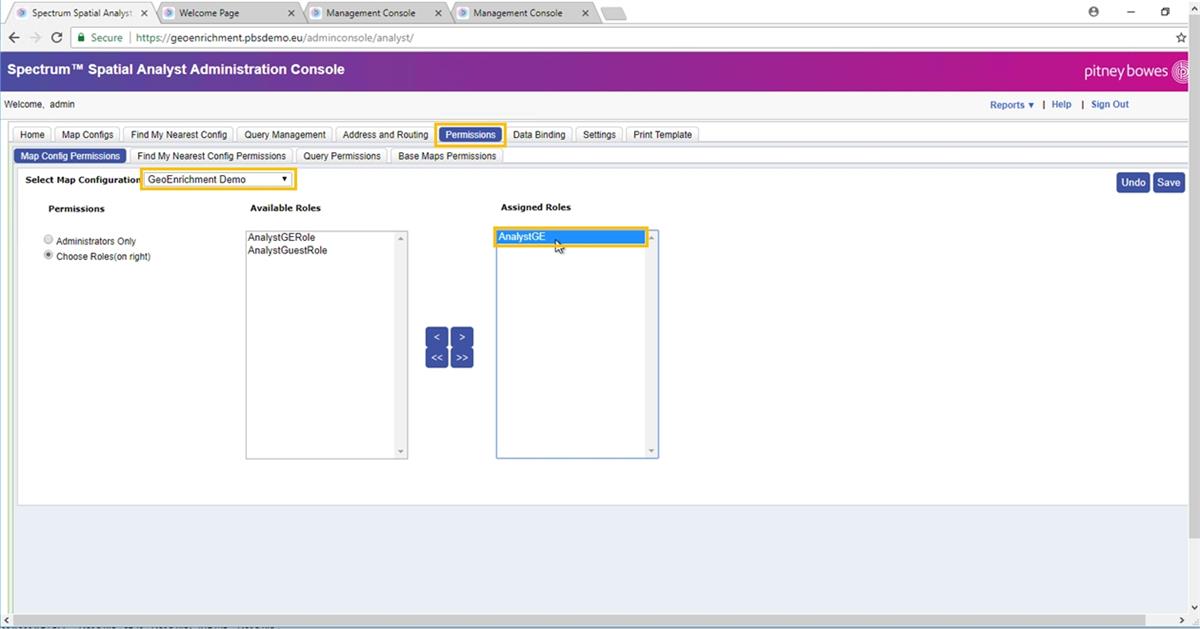Select Map Config Permissions sub-tab

(71, 156)
